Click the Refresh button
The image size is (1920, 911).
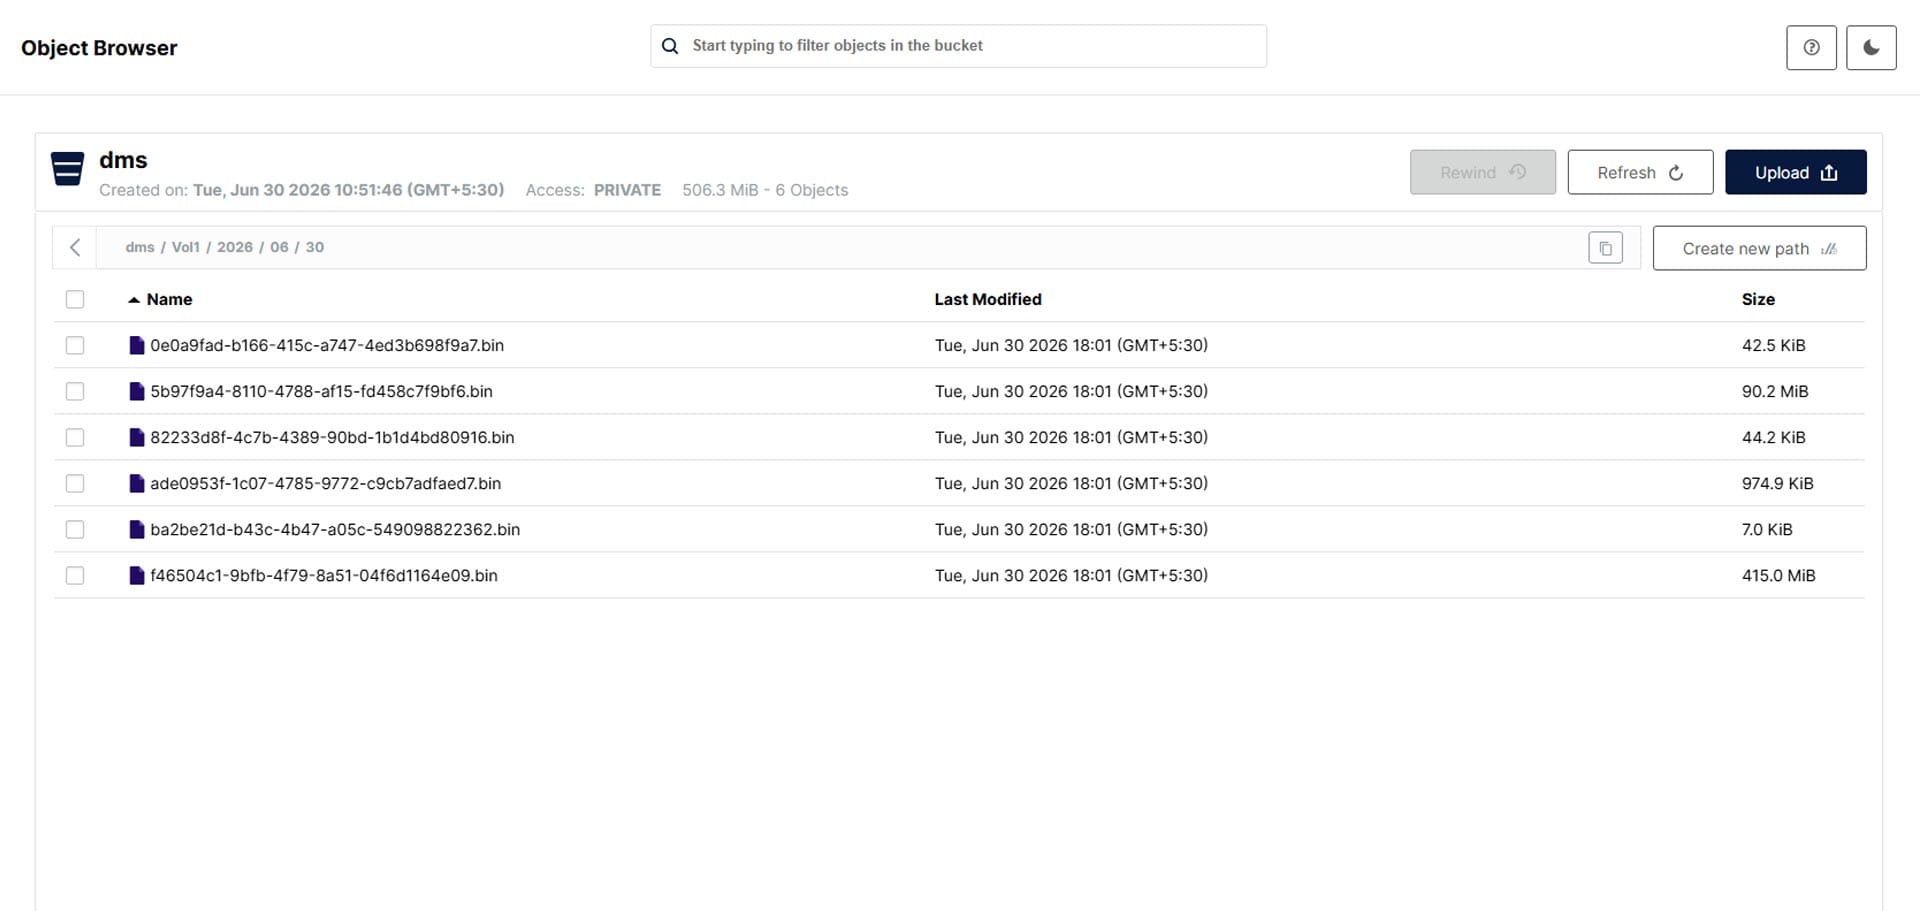coord(1640,172)
